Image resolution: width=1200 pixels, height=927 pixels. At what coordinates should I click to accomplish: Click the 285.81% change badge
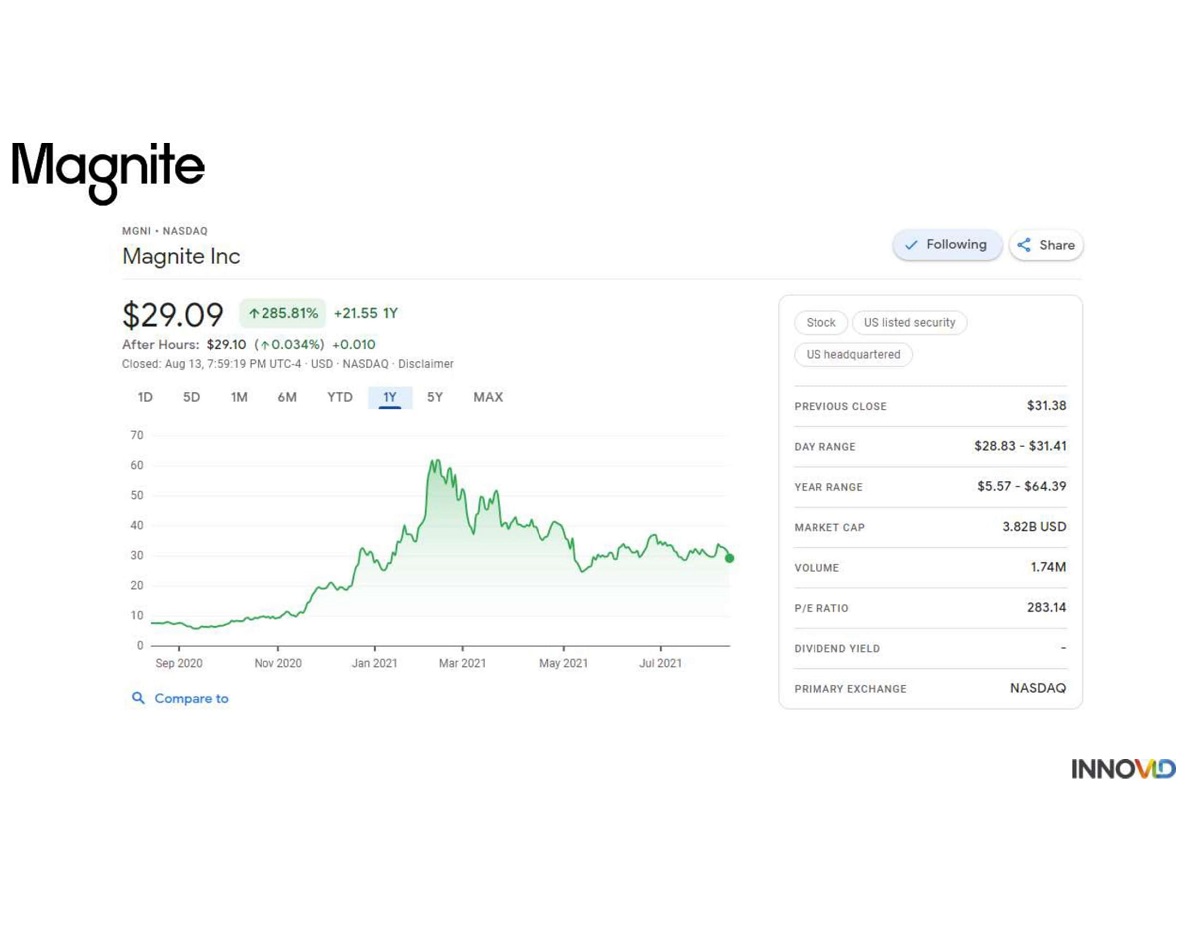(283, 313)
